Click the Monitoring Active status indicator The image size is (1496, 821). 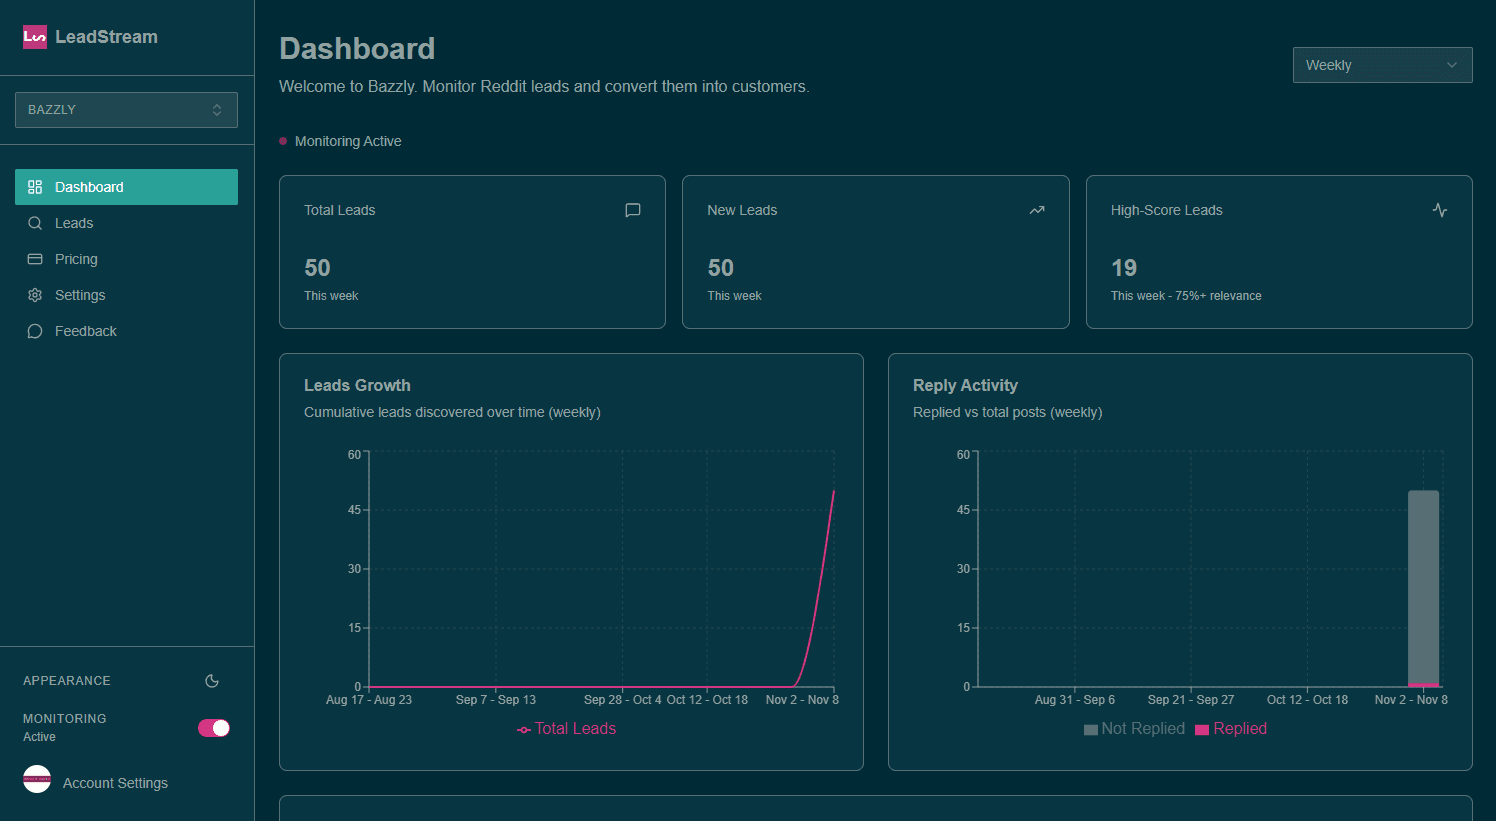pos(282,141)
